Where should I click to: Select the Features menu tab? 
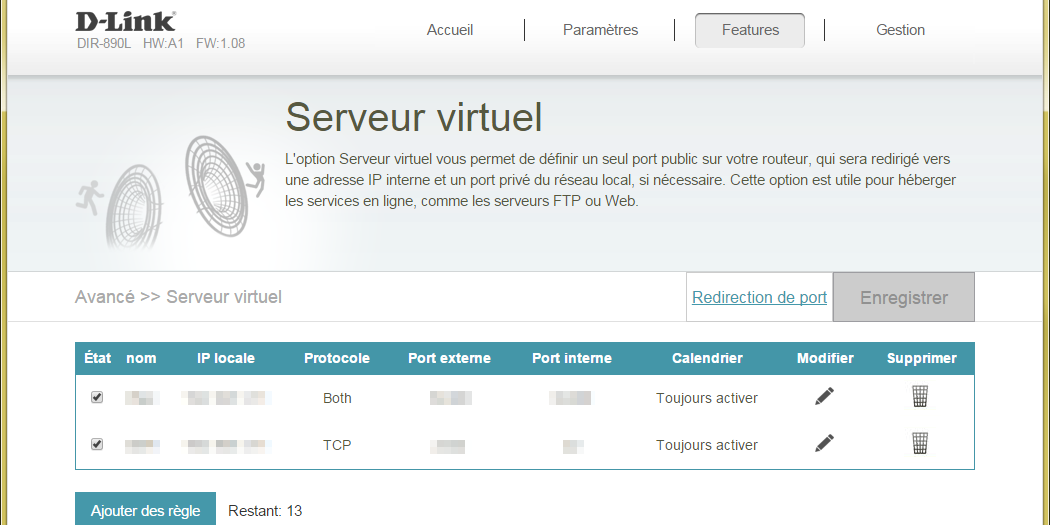(x=750, y=30)
